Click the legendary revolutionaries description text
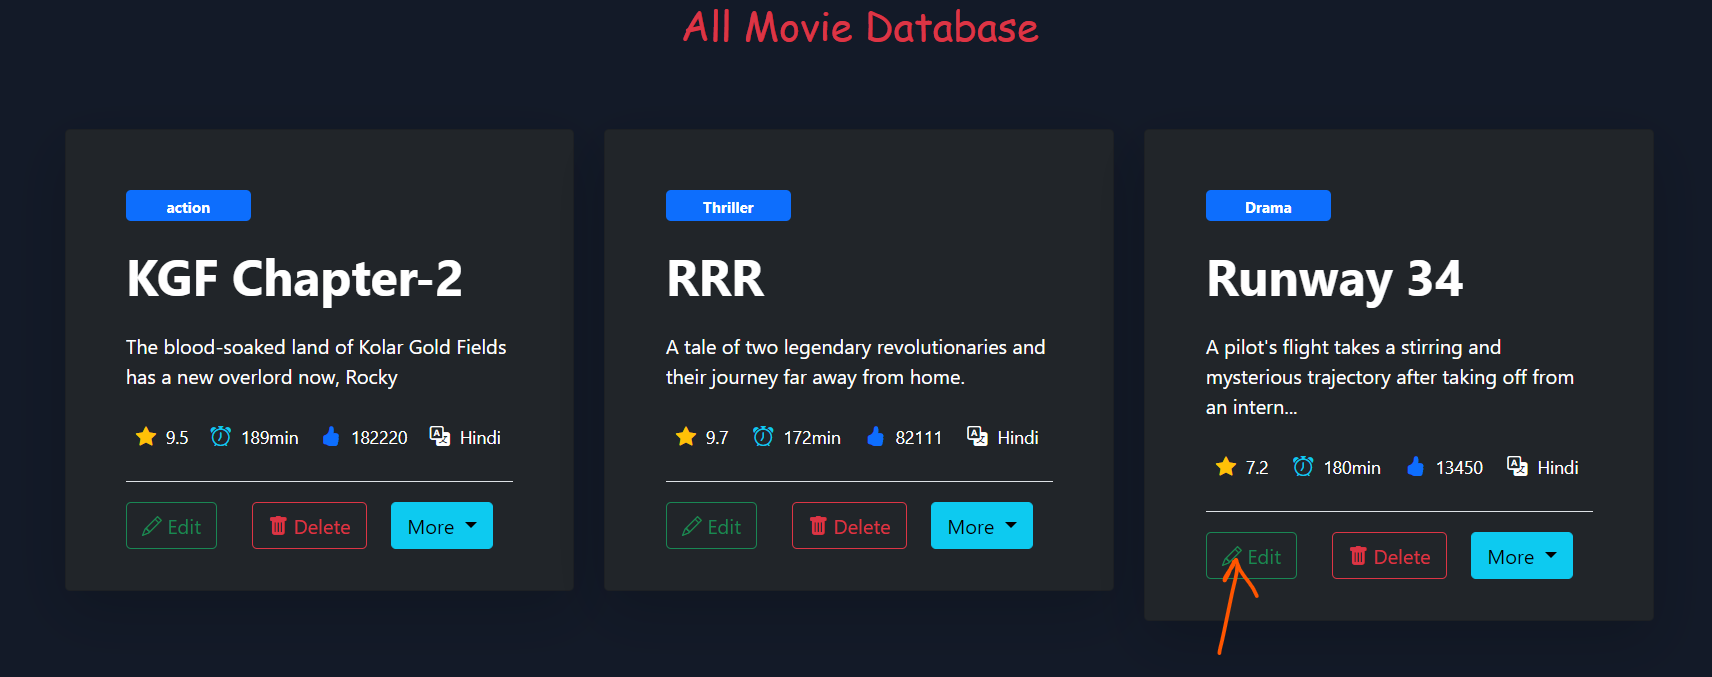Screen dimensions: 1712x677 pyautogui.click(x=856, y=362)
